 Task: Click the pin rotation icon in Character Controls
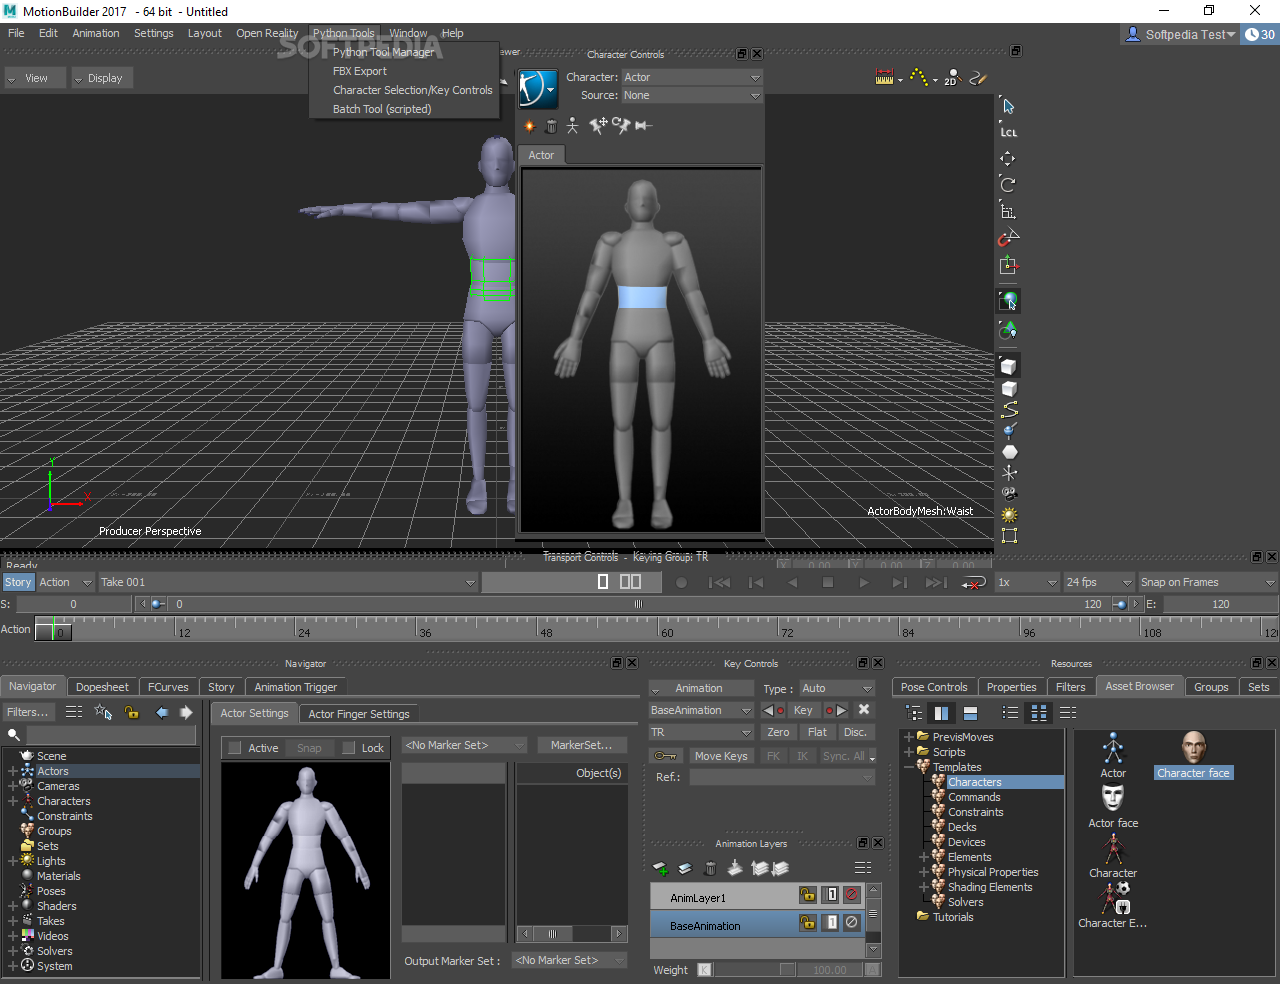[621, 125]
